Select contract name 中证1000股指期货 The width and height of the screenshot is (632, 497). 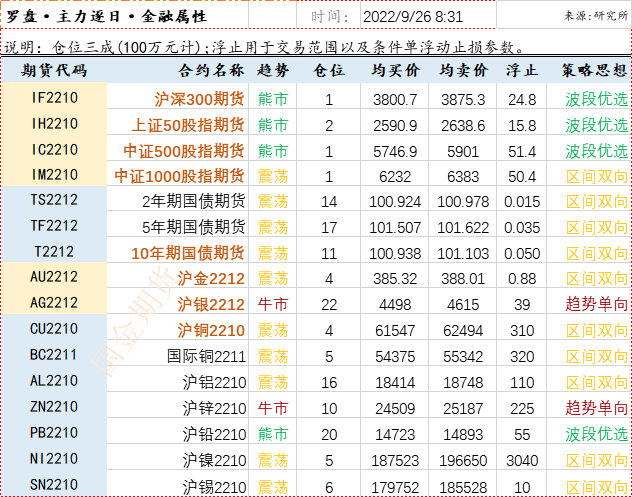pos(180,176)
